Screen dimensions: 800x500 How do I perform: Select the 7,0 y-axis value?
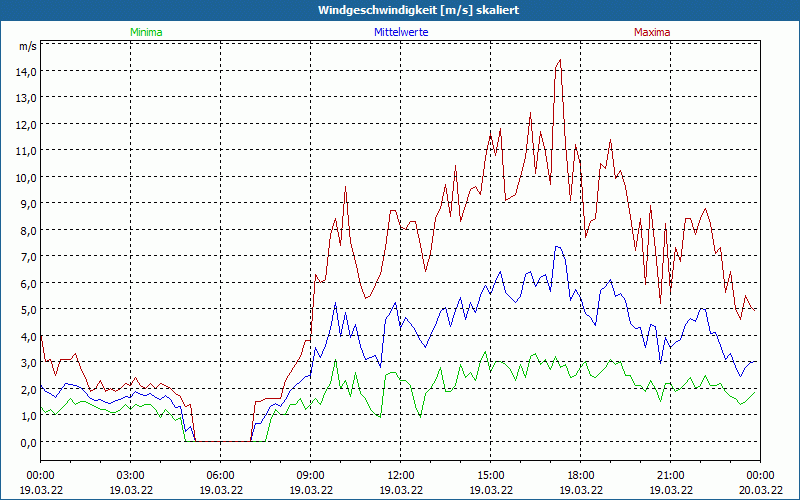click(x=24, y=256)
